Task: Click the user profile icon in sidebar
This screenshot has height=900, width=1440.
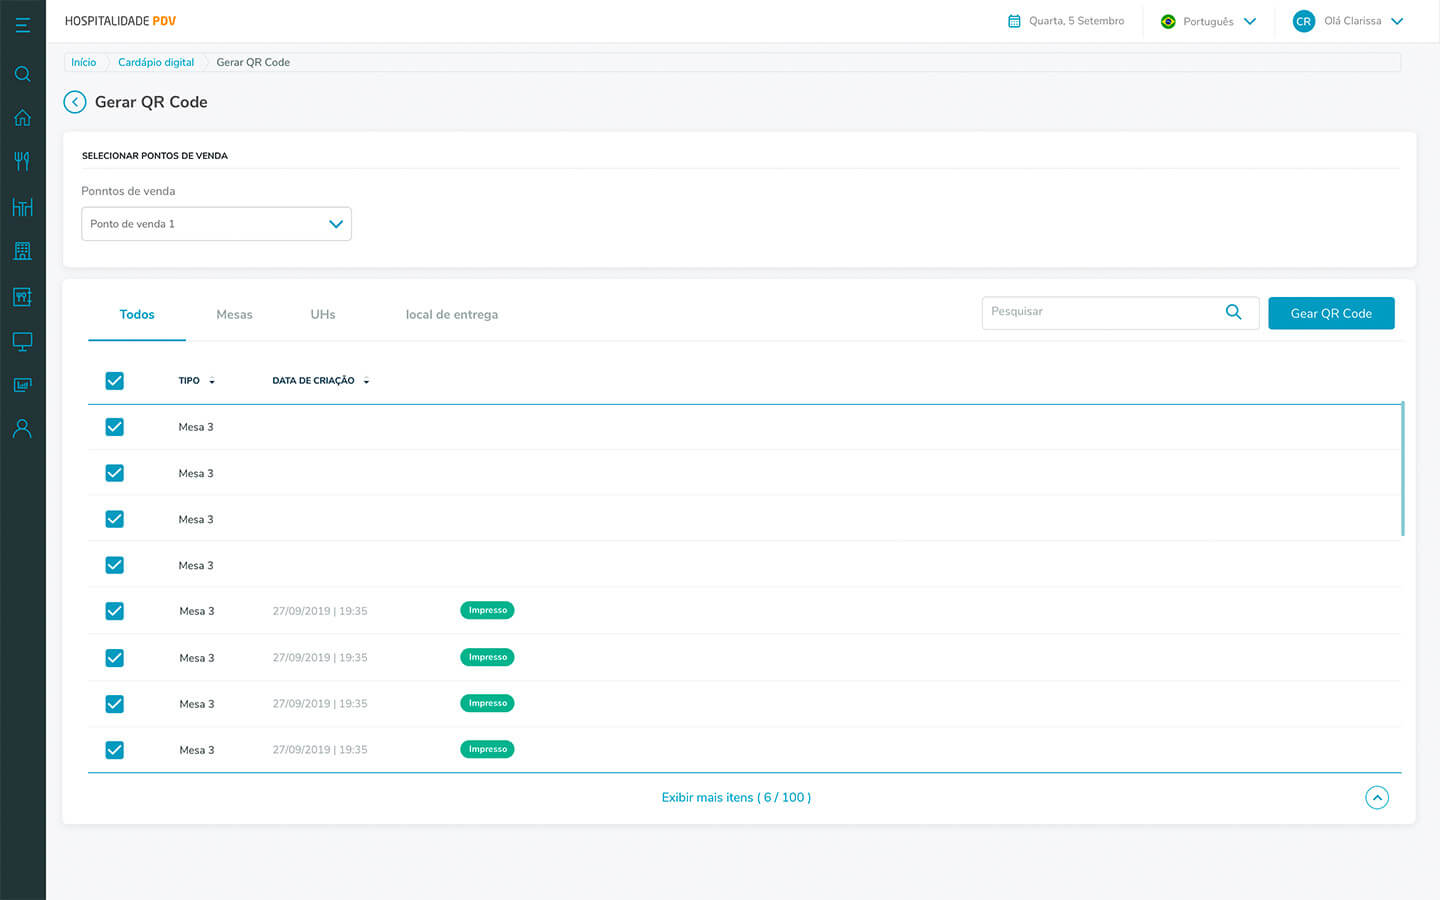Action: pos(22,429)
